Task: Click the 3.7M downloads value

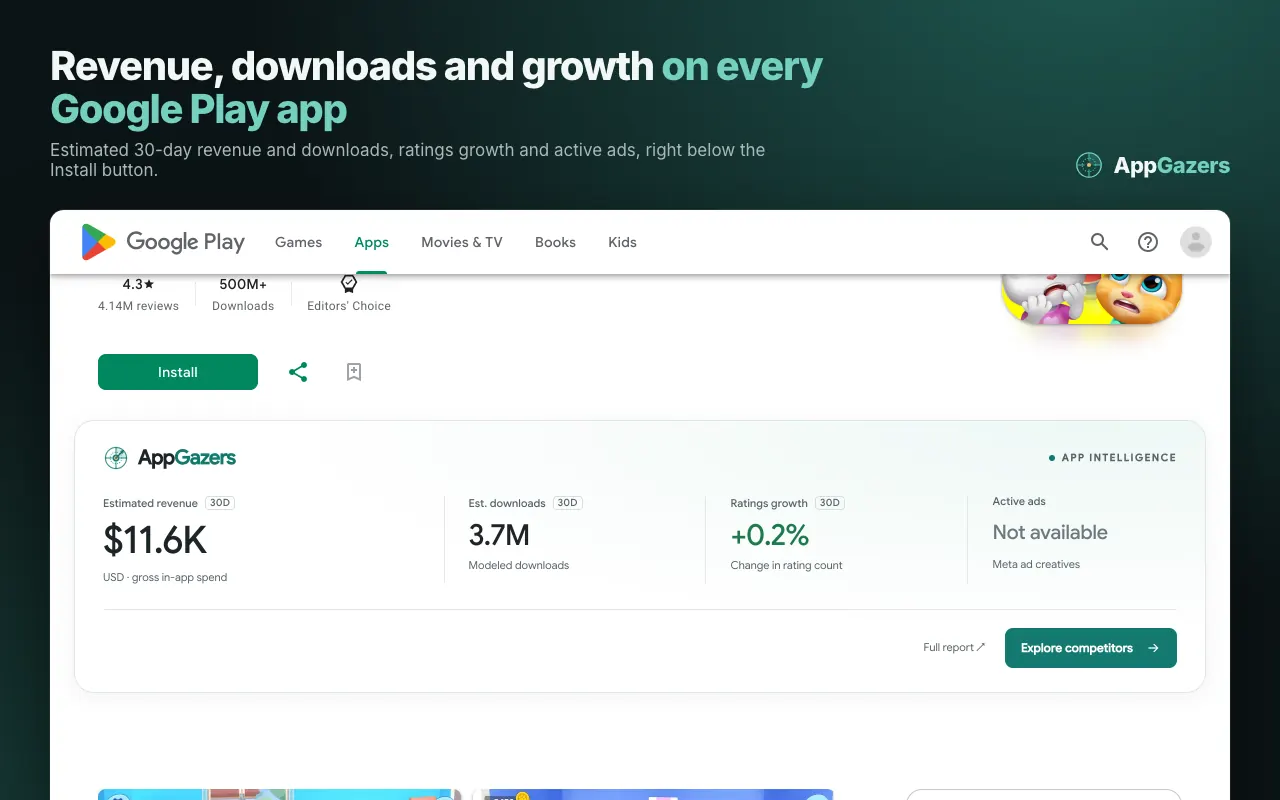Action: 499,535
